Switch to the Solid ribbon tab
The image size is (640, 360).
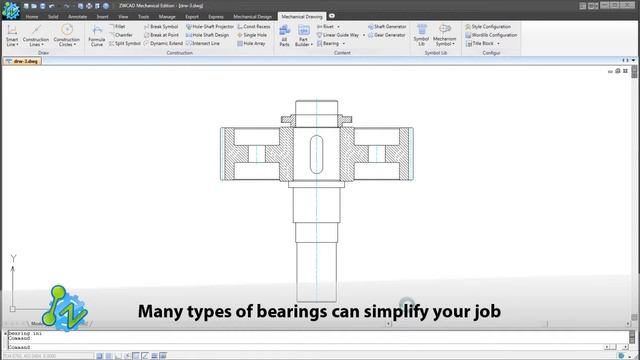(53, 17)
